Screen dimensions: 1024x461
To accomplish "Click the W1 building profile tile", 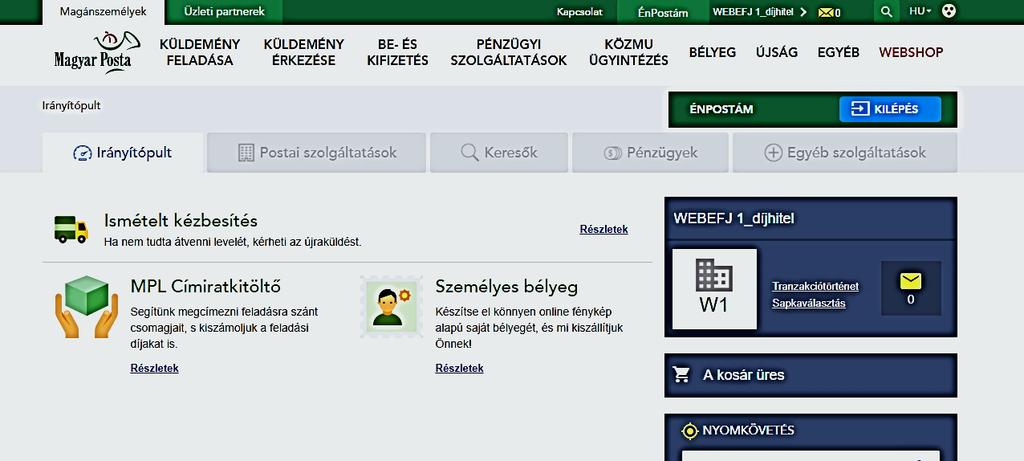I will click(x=714, y=289).
